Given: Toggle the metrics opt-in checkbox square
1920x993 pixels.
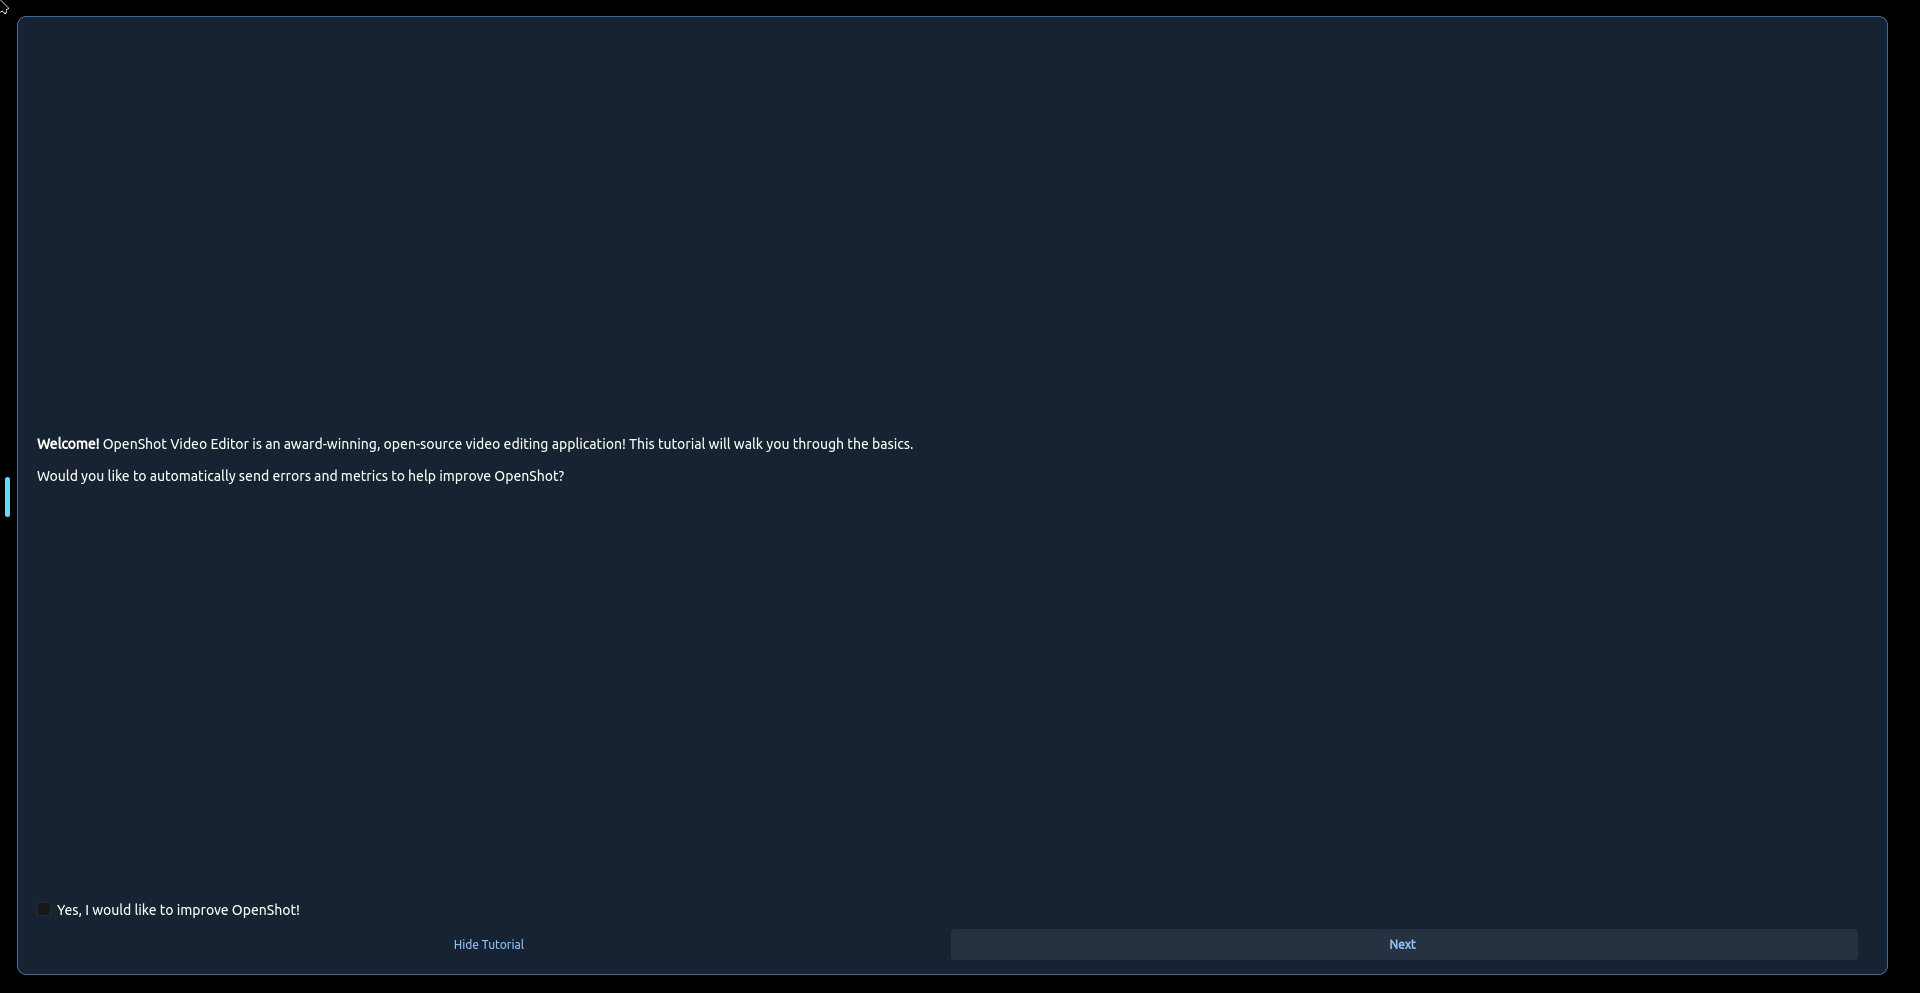Looking at the screenshot, I should 44,909.
